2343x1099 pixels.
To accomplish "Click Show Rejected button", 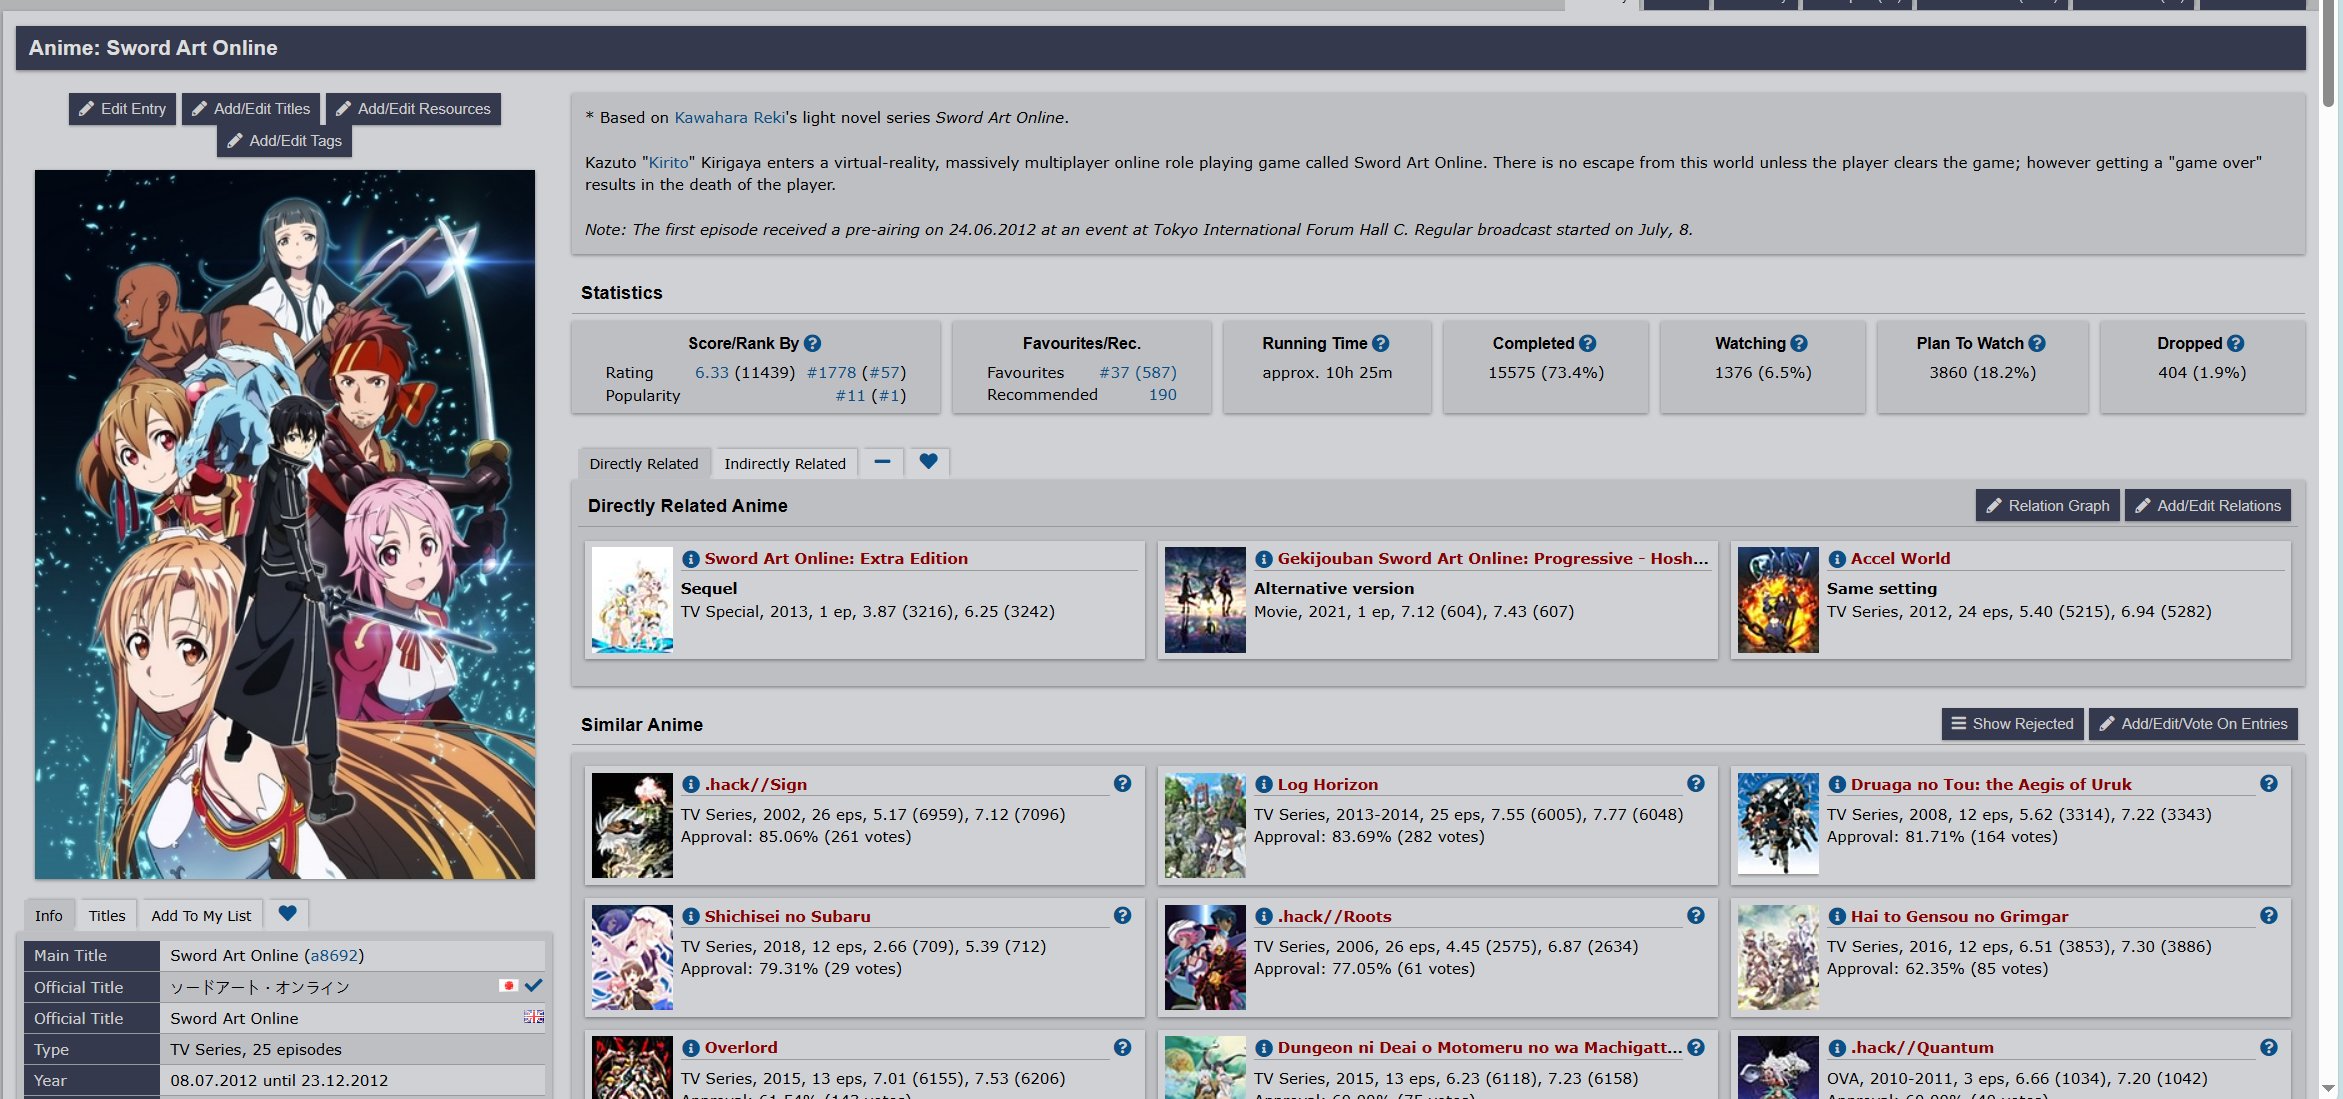I will pos(2012,724).
